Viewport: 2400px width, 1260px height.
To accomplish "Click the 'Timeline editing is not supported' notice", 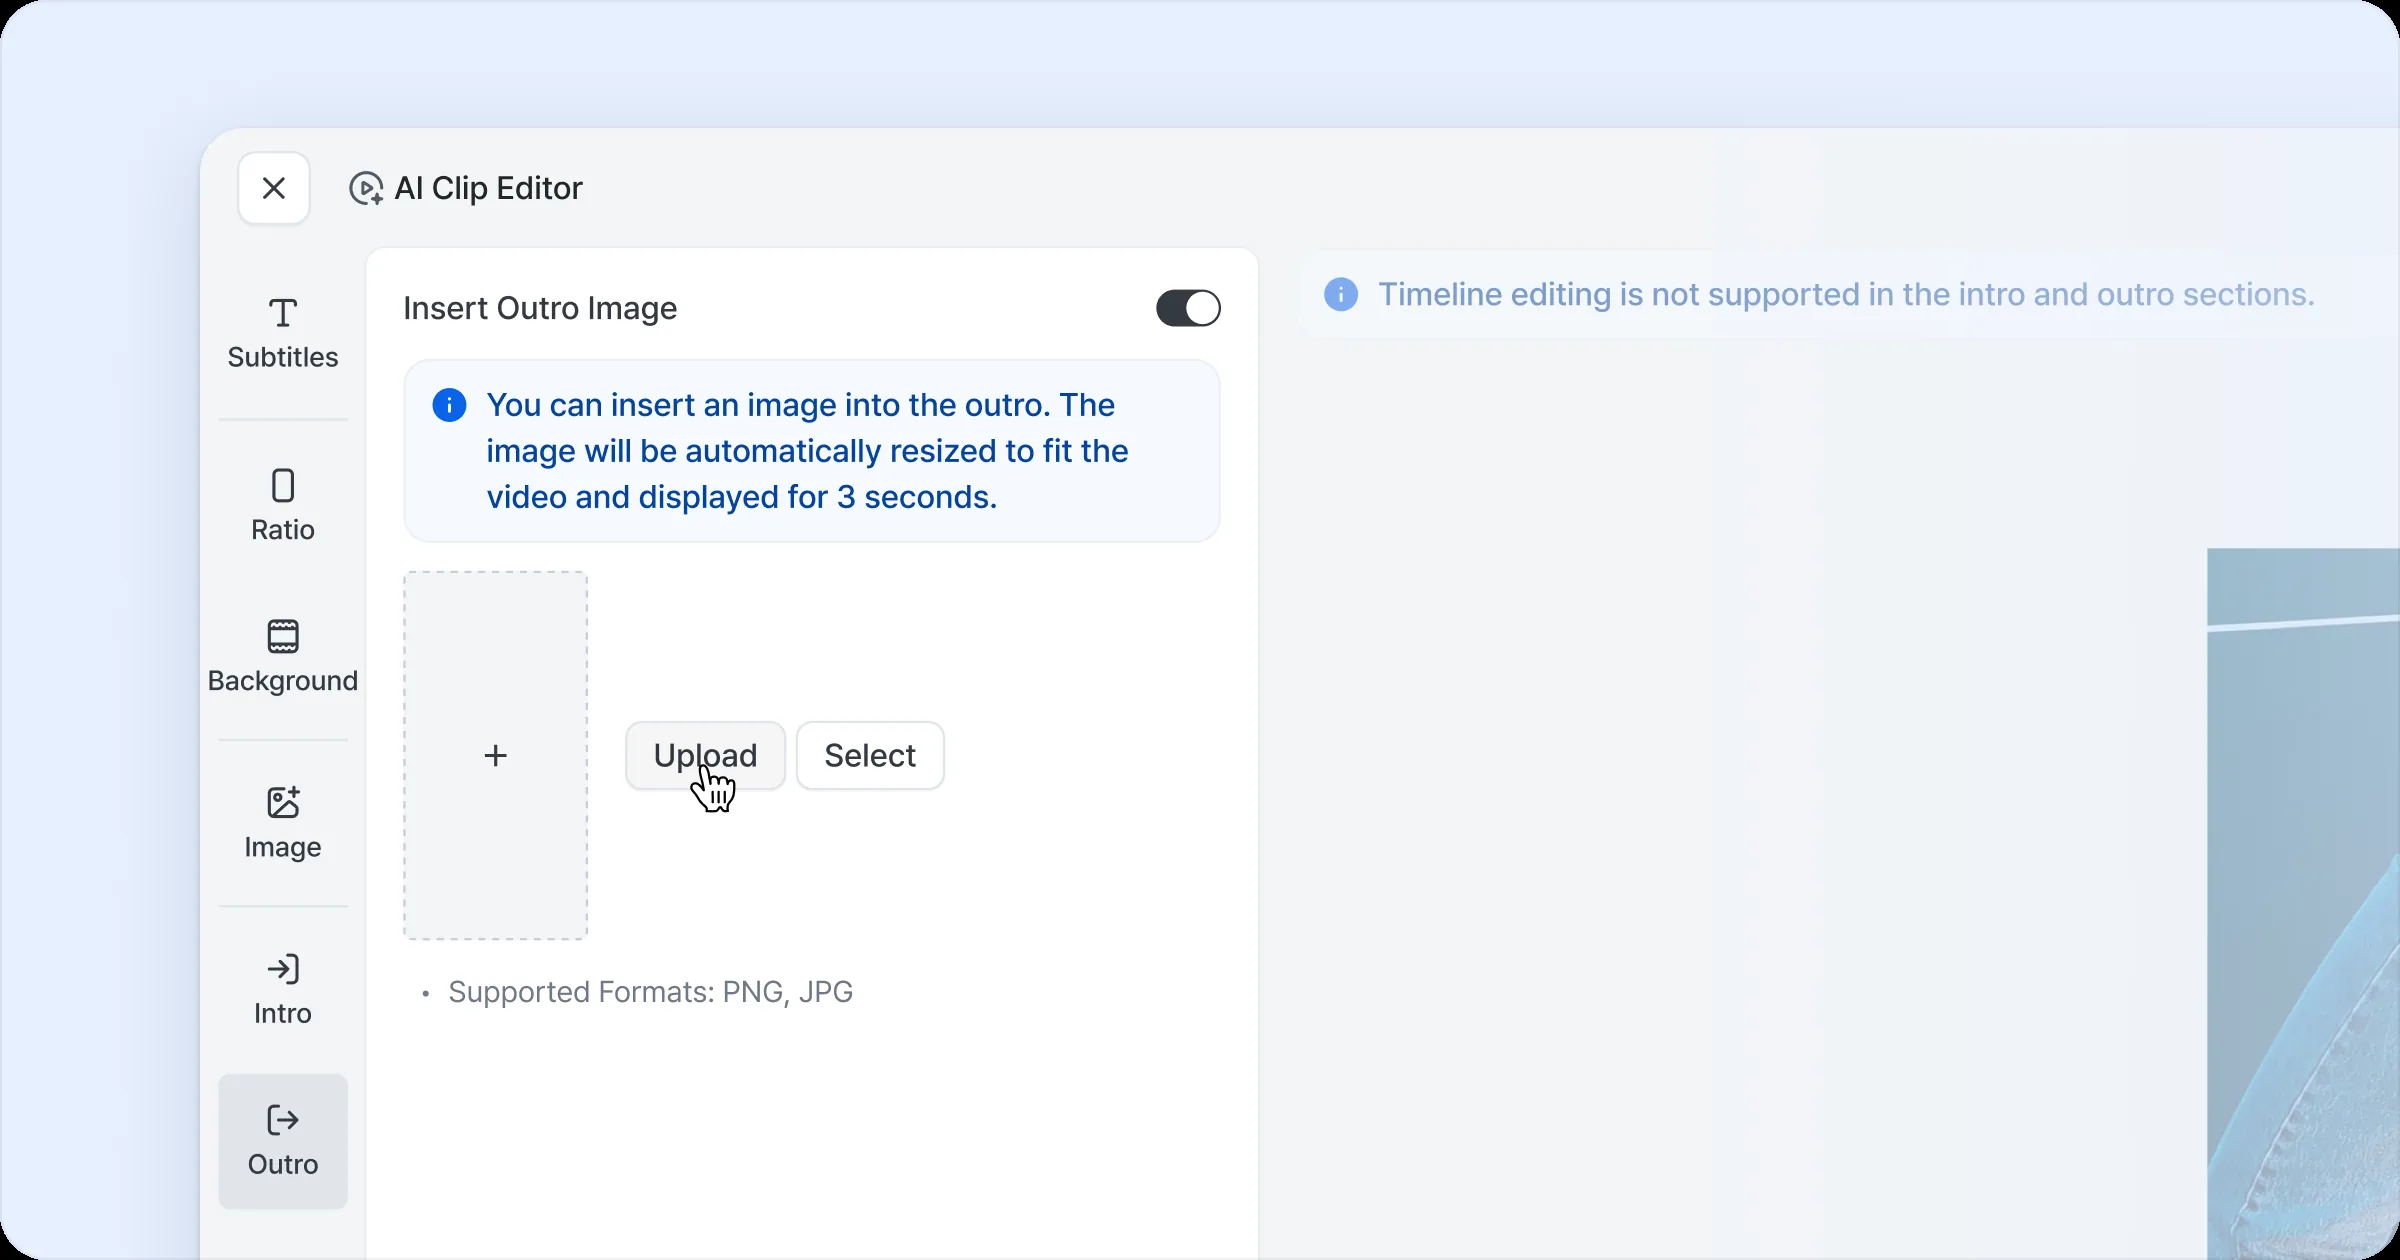I will click(1846, 294).
